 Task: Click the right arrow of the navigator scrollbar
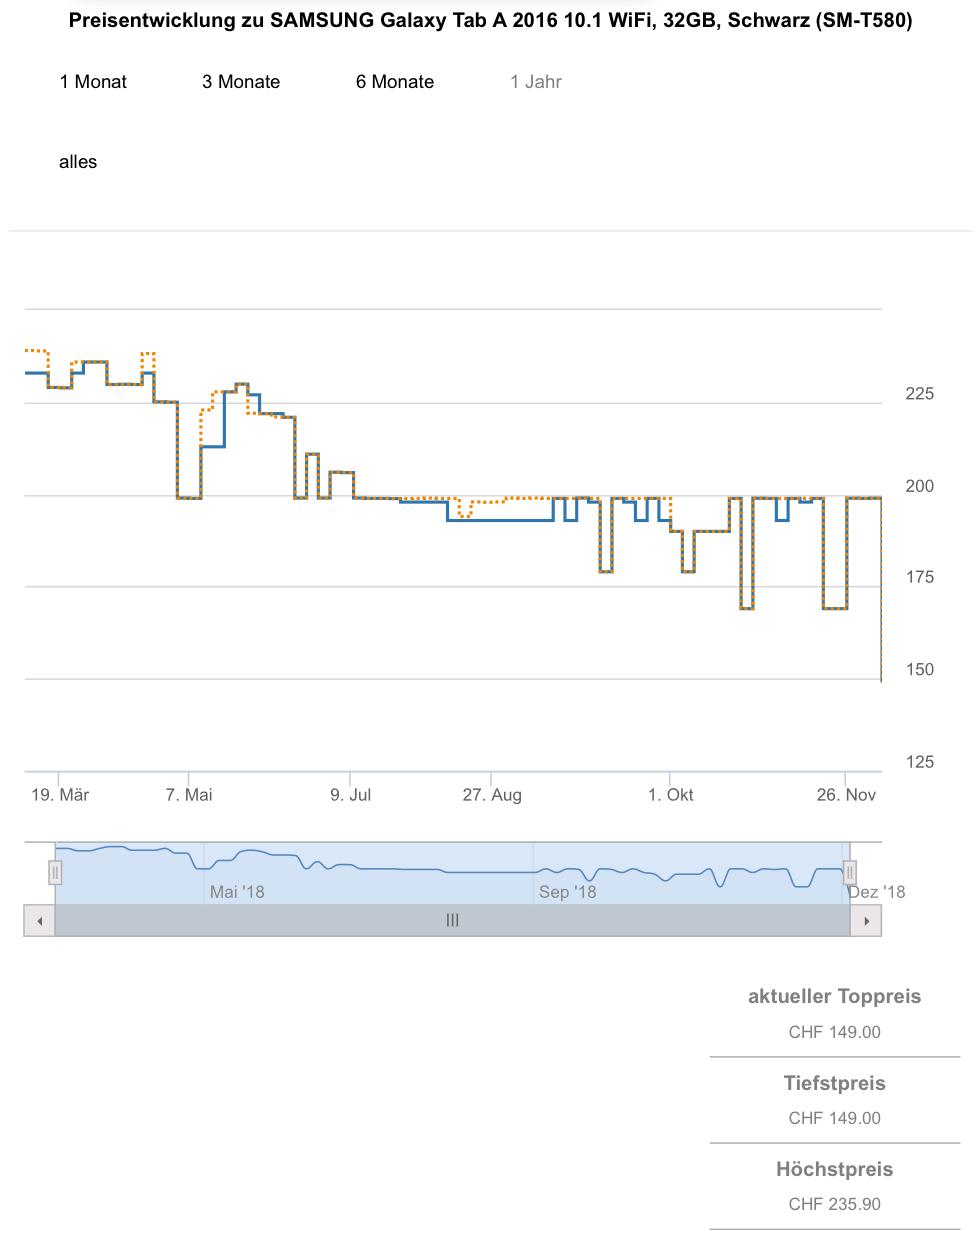point(866,921)
